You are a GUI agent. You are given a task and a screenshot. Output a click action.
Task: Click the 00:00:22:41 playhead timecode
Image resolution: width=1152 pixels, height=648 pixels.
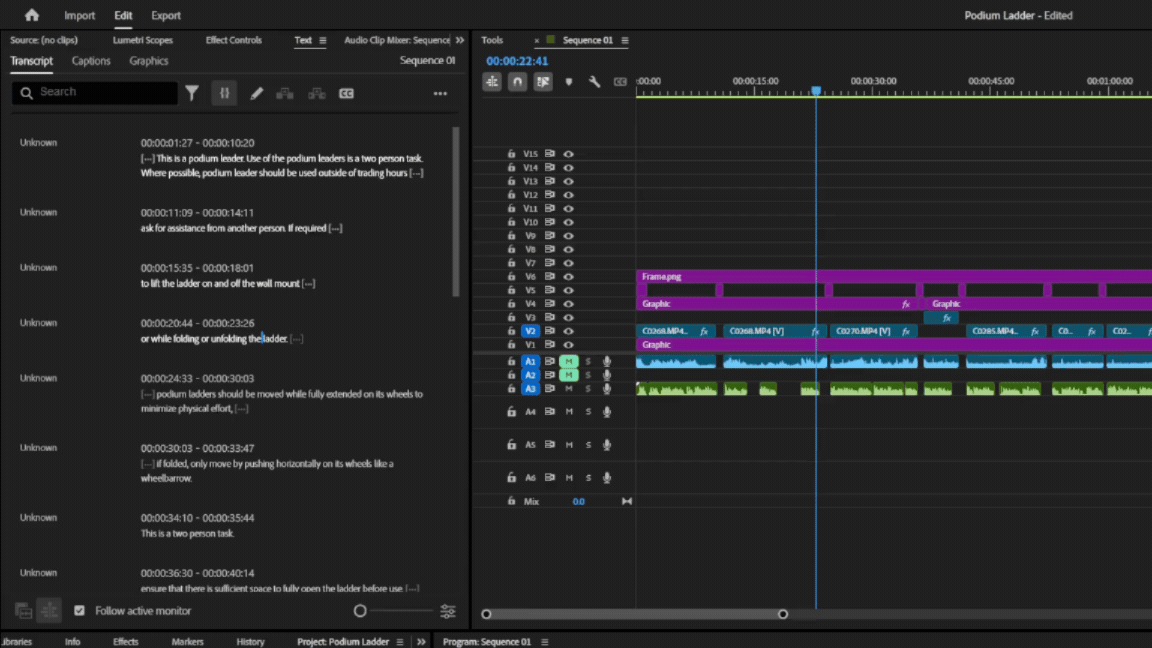point(517,61)
